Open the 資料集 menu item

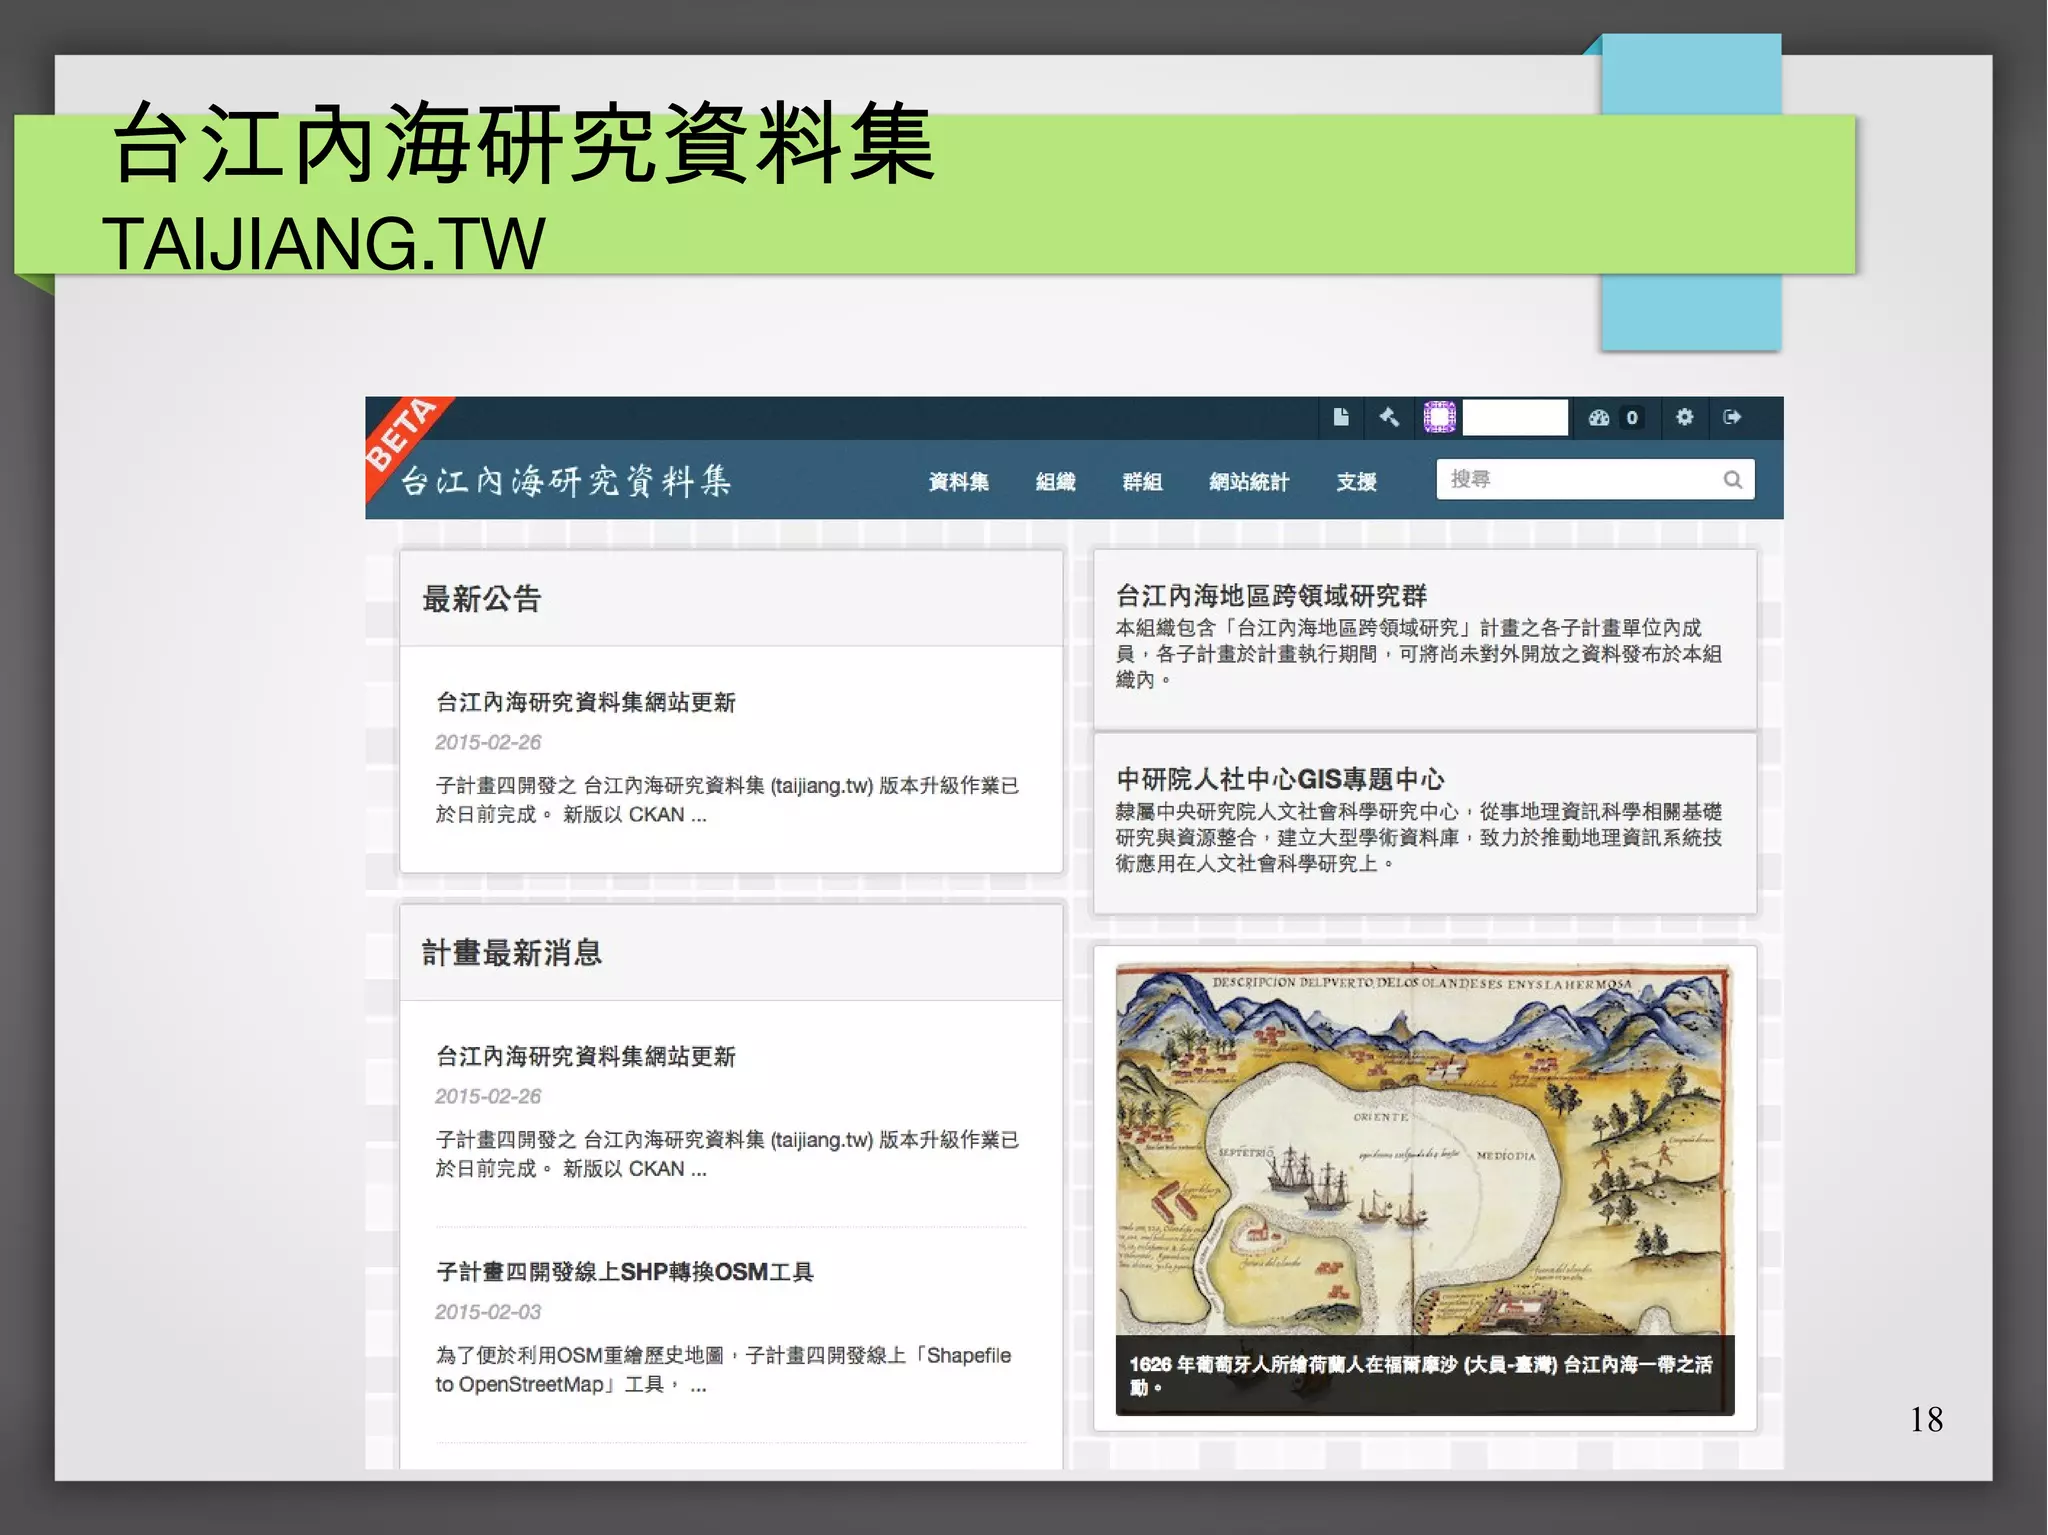tap(958, 482)
